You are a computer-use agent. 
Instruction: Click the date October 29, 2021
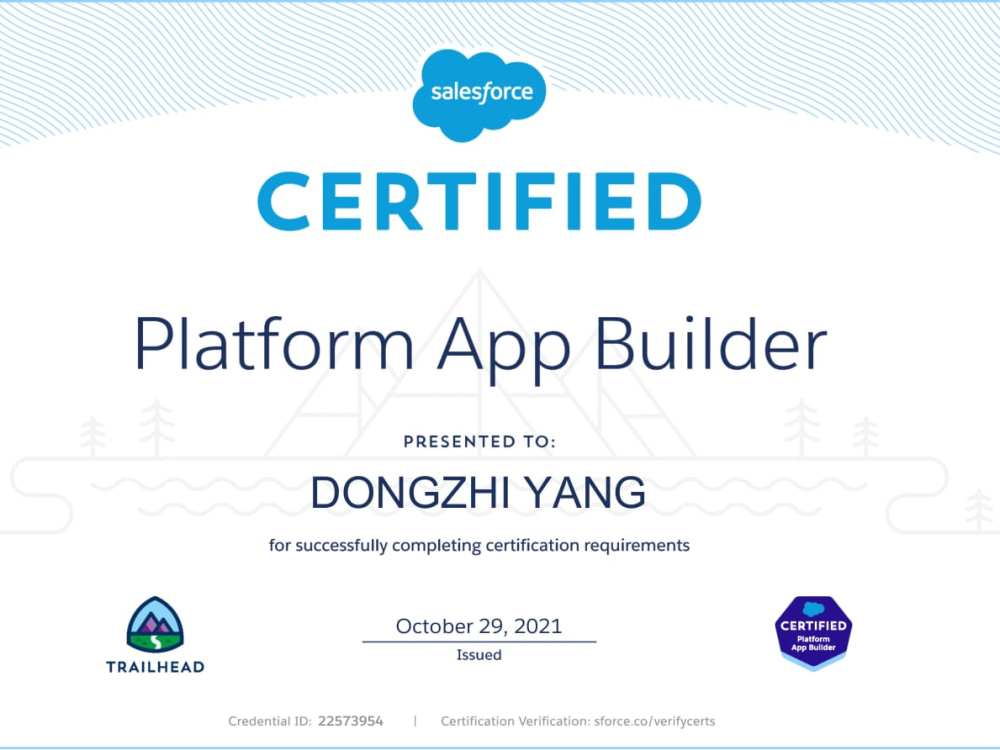click(x=479, y=626)
